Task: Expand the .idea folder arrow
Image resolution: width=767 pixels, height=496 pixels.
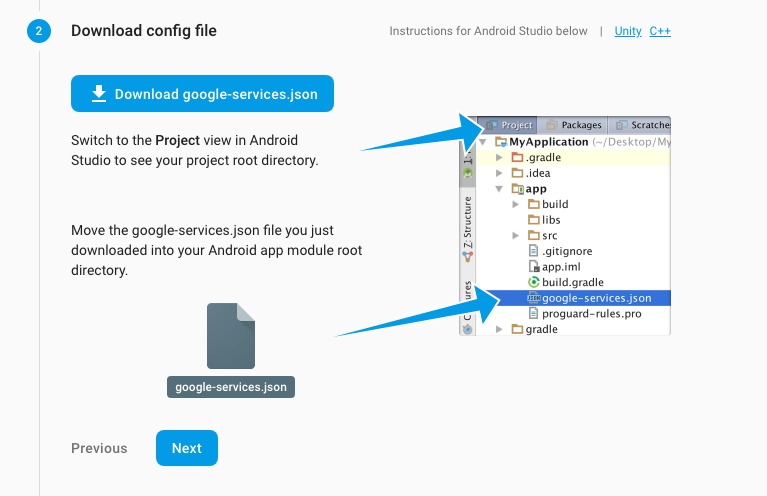Action: point(499,173)
